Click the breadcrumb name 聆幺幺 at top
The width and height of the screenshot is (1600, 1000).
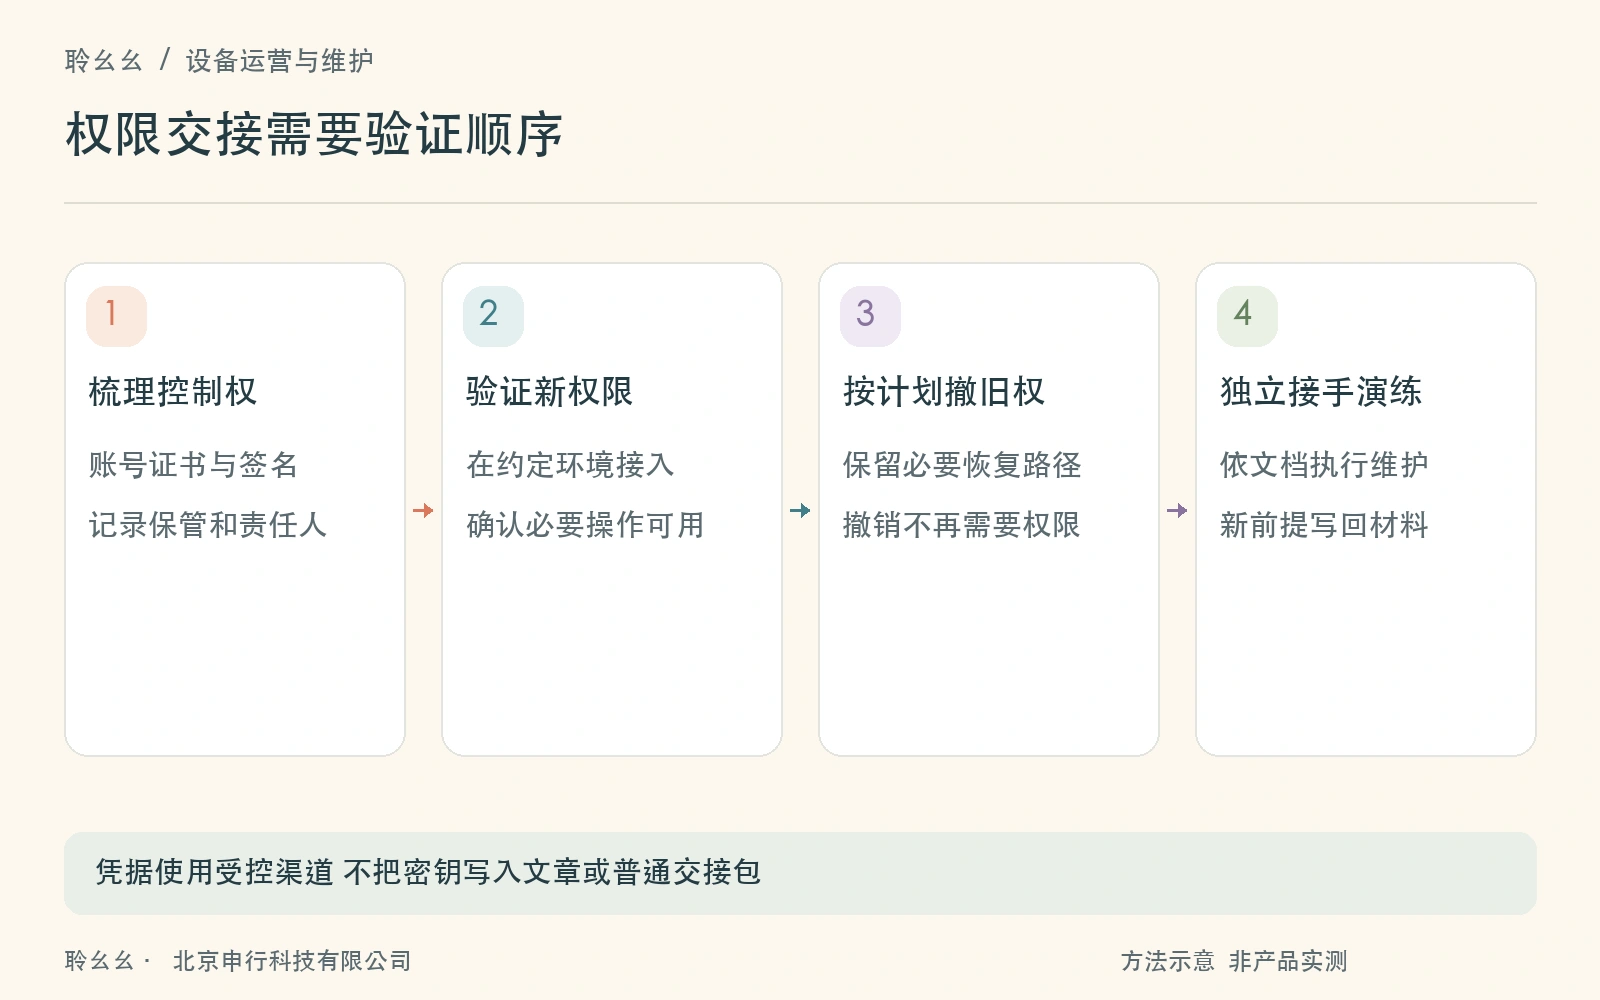pyautogui.click(x=104, y=61)
